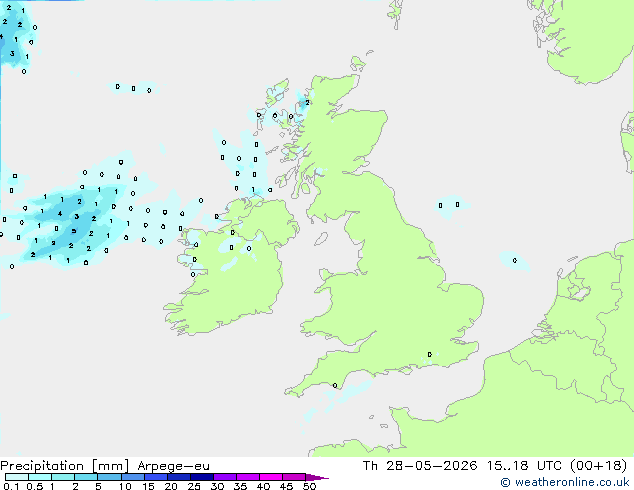Click the 0.5–1 mm legend color swatch
This screenshot has width=634, height=490.
point(40,477)
